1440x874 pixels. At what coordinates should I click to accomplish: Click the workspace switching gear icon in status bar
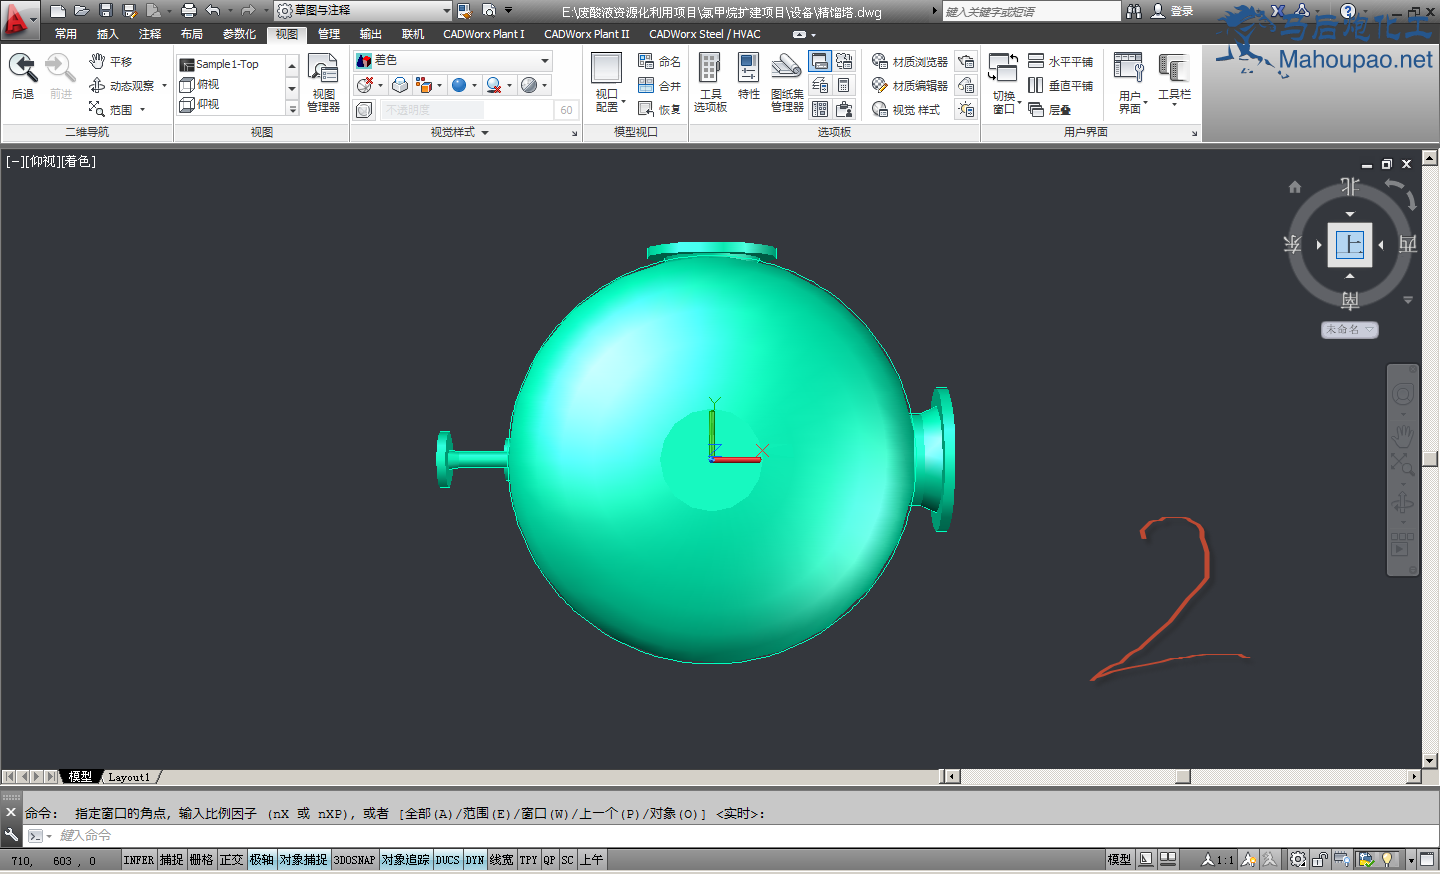(1298, 860)
